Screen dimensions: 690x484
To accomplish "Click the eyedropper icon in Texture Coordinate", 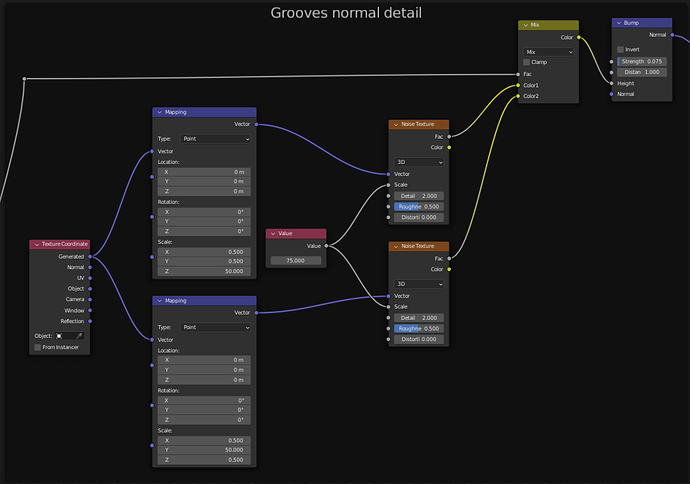I will [79, 336].
